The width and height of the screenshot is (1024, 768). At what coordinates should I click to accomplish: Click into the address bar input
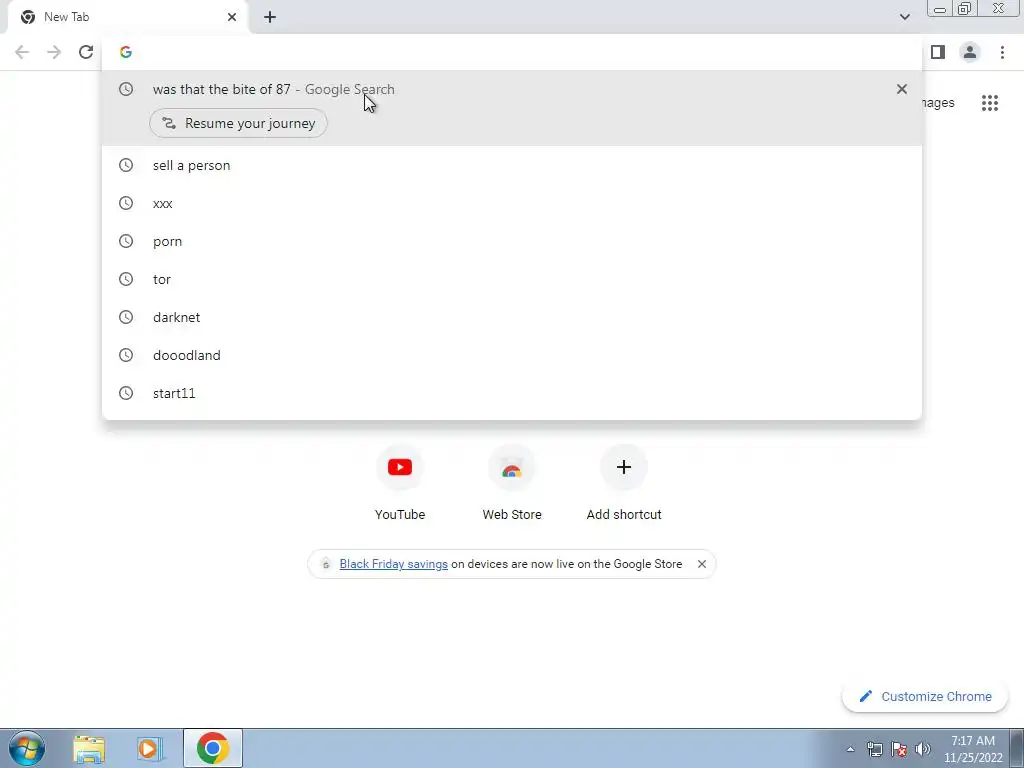[512, 52]
